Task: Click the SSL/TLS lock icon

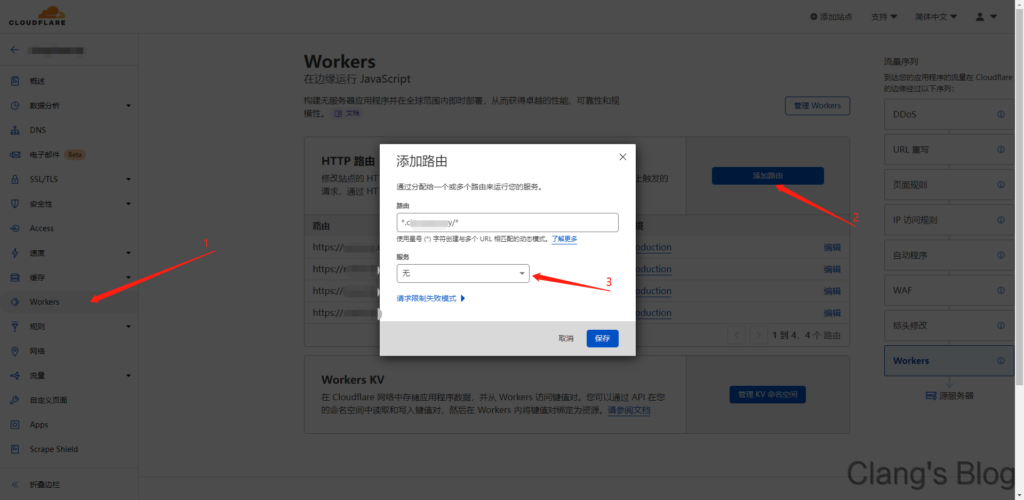Action: pyautogui.click(x=15, y=179)
